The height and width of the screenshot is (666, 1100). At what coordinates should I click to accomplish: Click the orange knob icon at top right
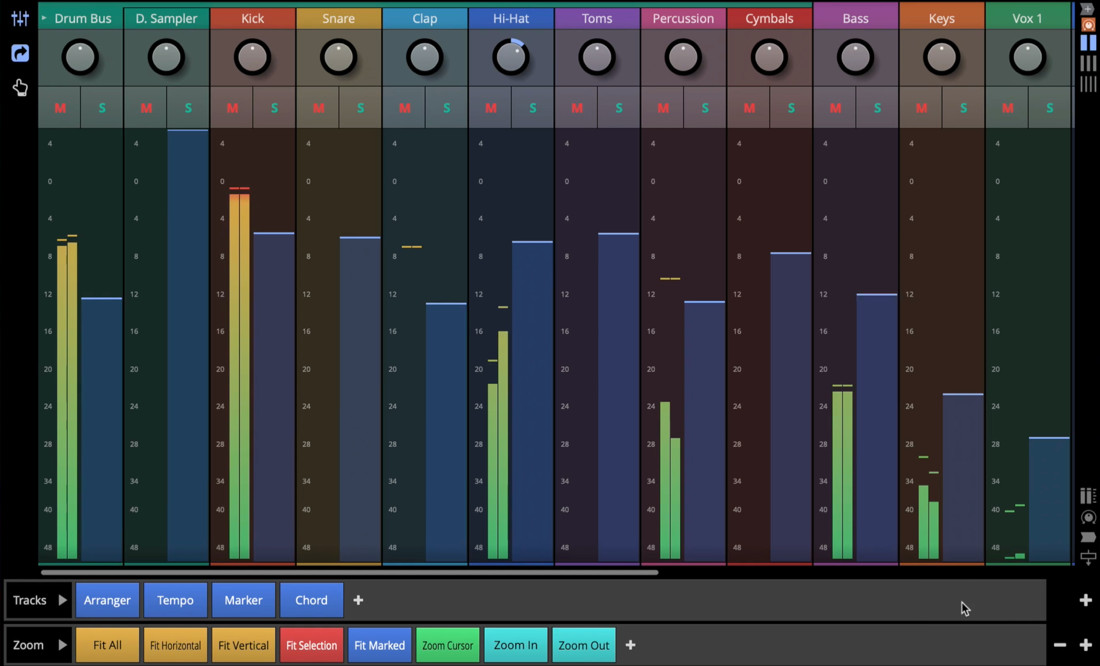click(1088, 24)
